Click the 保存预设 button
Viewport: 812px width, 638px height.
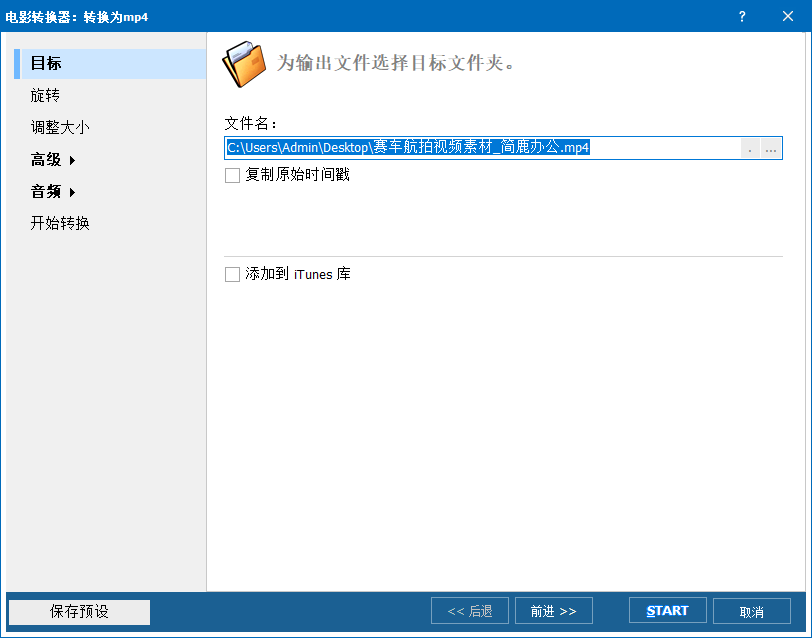(78, 610)
